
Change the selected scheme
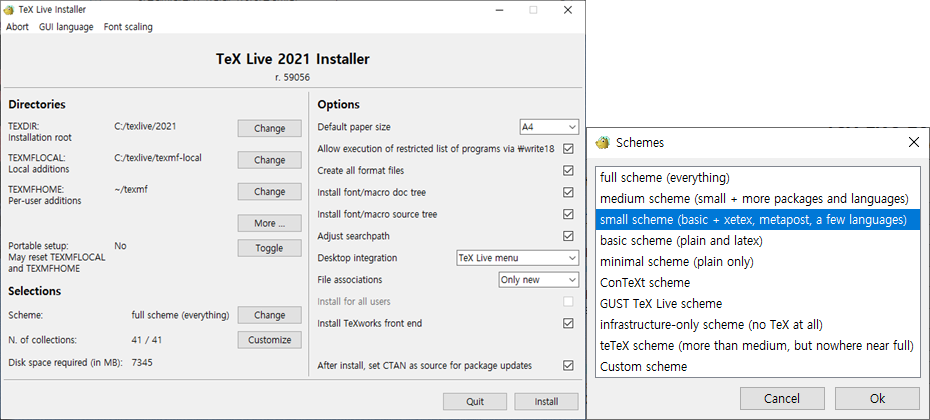tap(269, 315)
